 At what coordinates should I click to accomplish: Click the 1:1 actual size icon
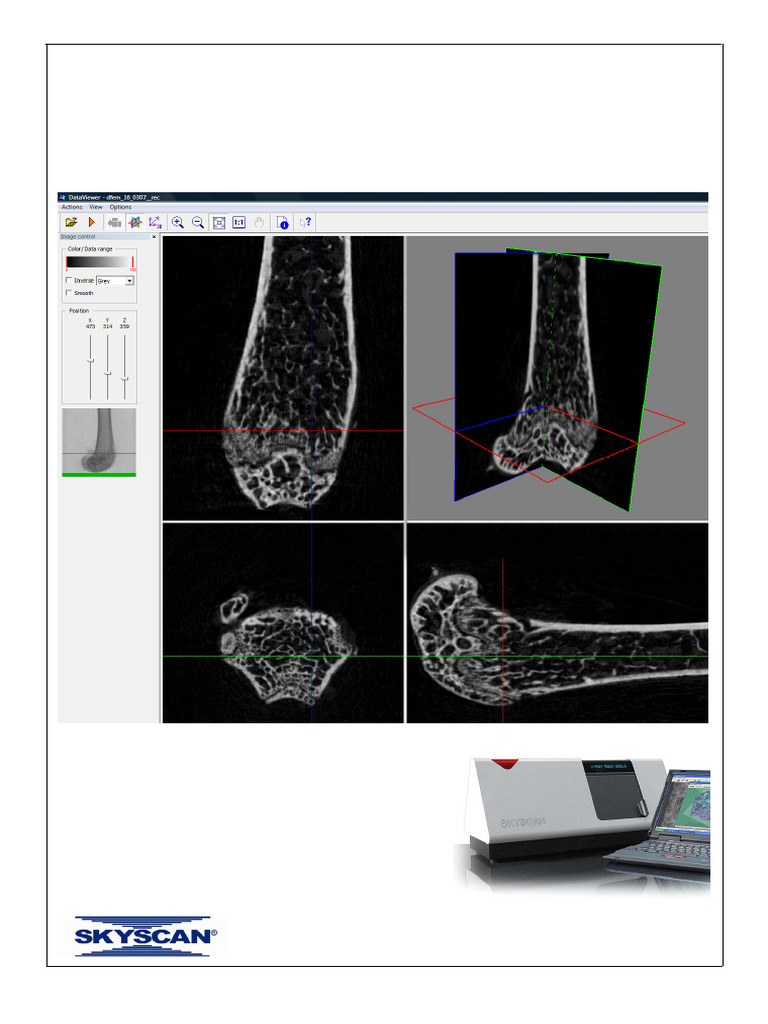pyautogui.click(x=239, y=223)
